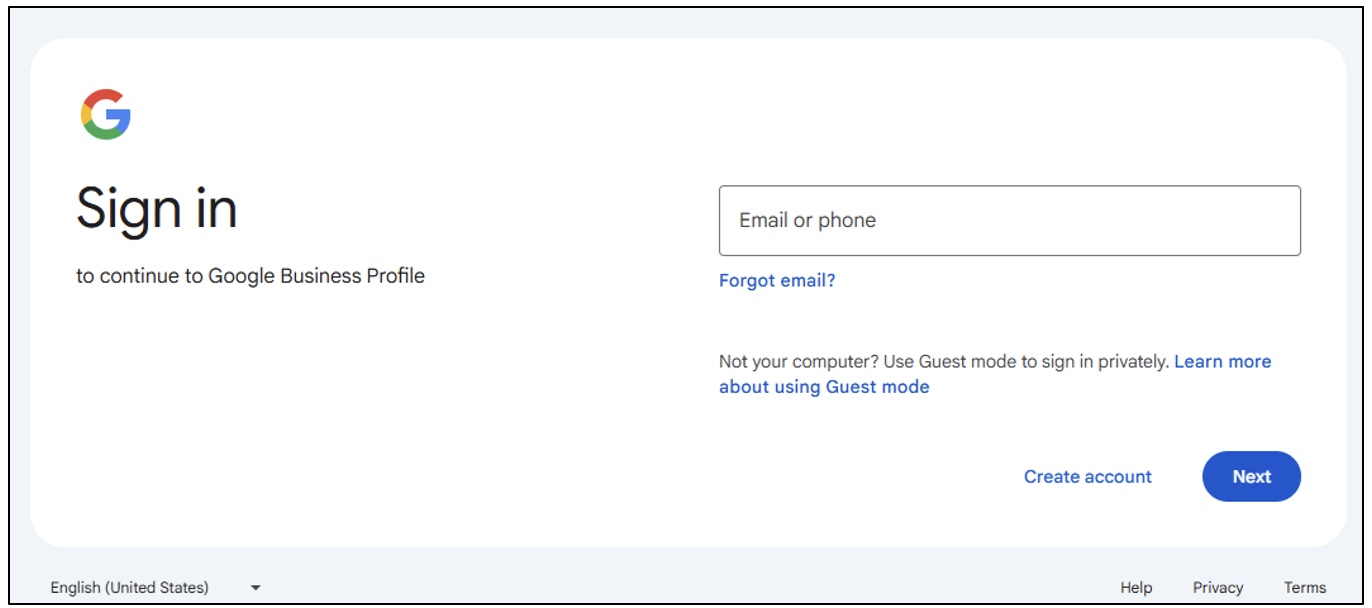Image resolution: width=1372 pixels, height=608 pixels.
Task: Click the "English (United States)" language label
Action: point(130,588)
